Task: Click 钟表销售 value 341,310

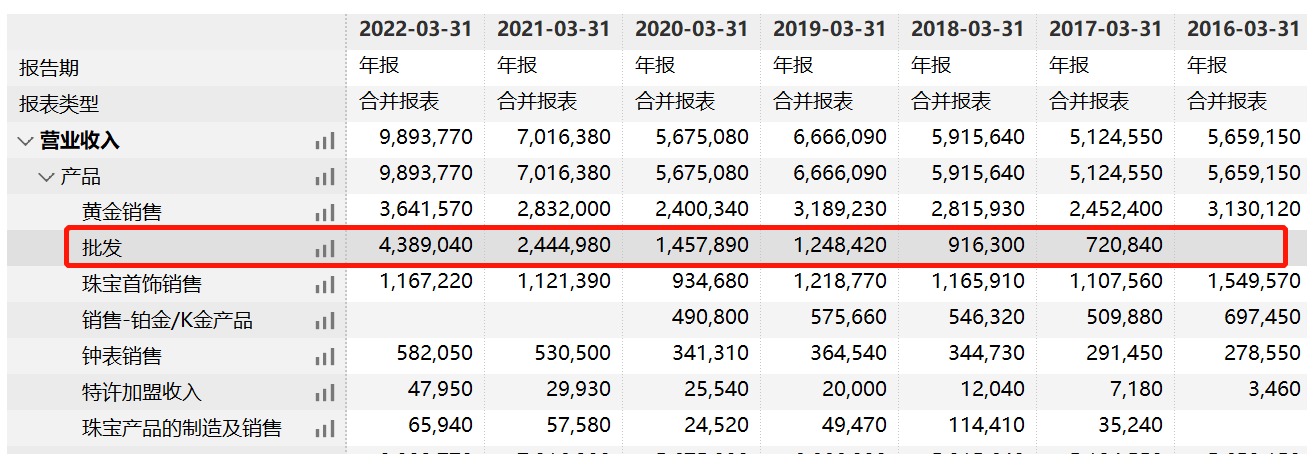Action: click(x=711, y=353)
